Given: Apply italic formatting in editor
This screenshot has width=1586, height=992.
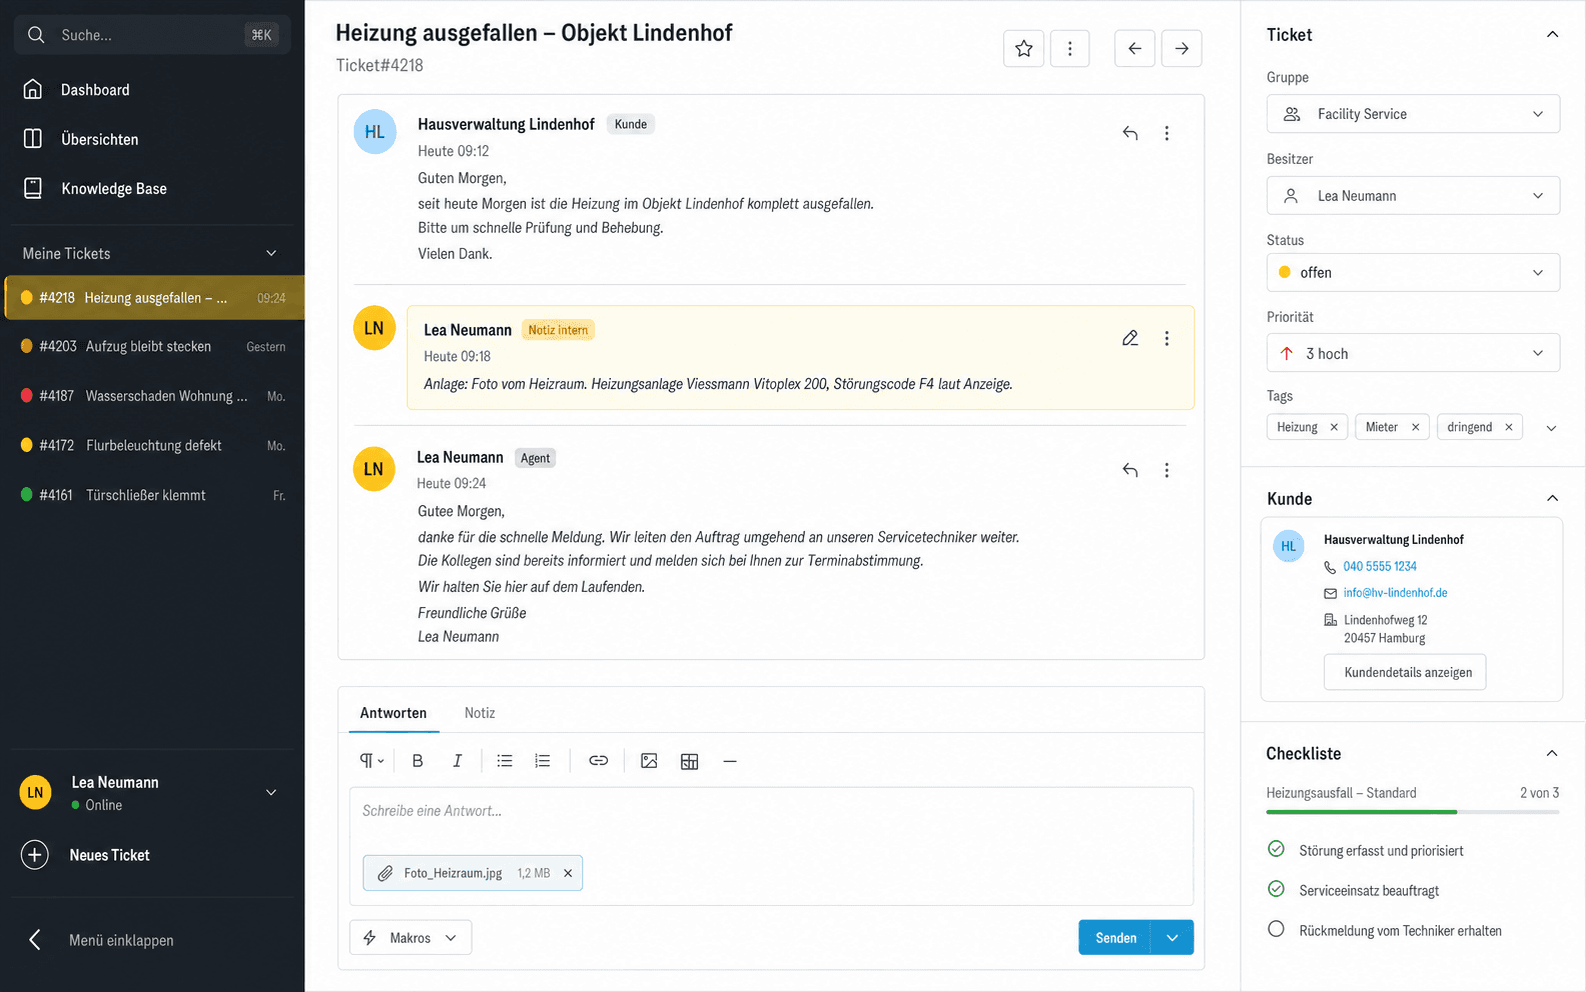Looking at the screenshot, I should [x=457, y=761].
